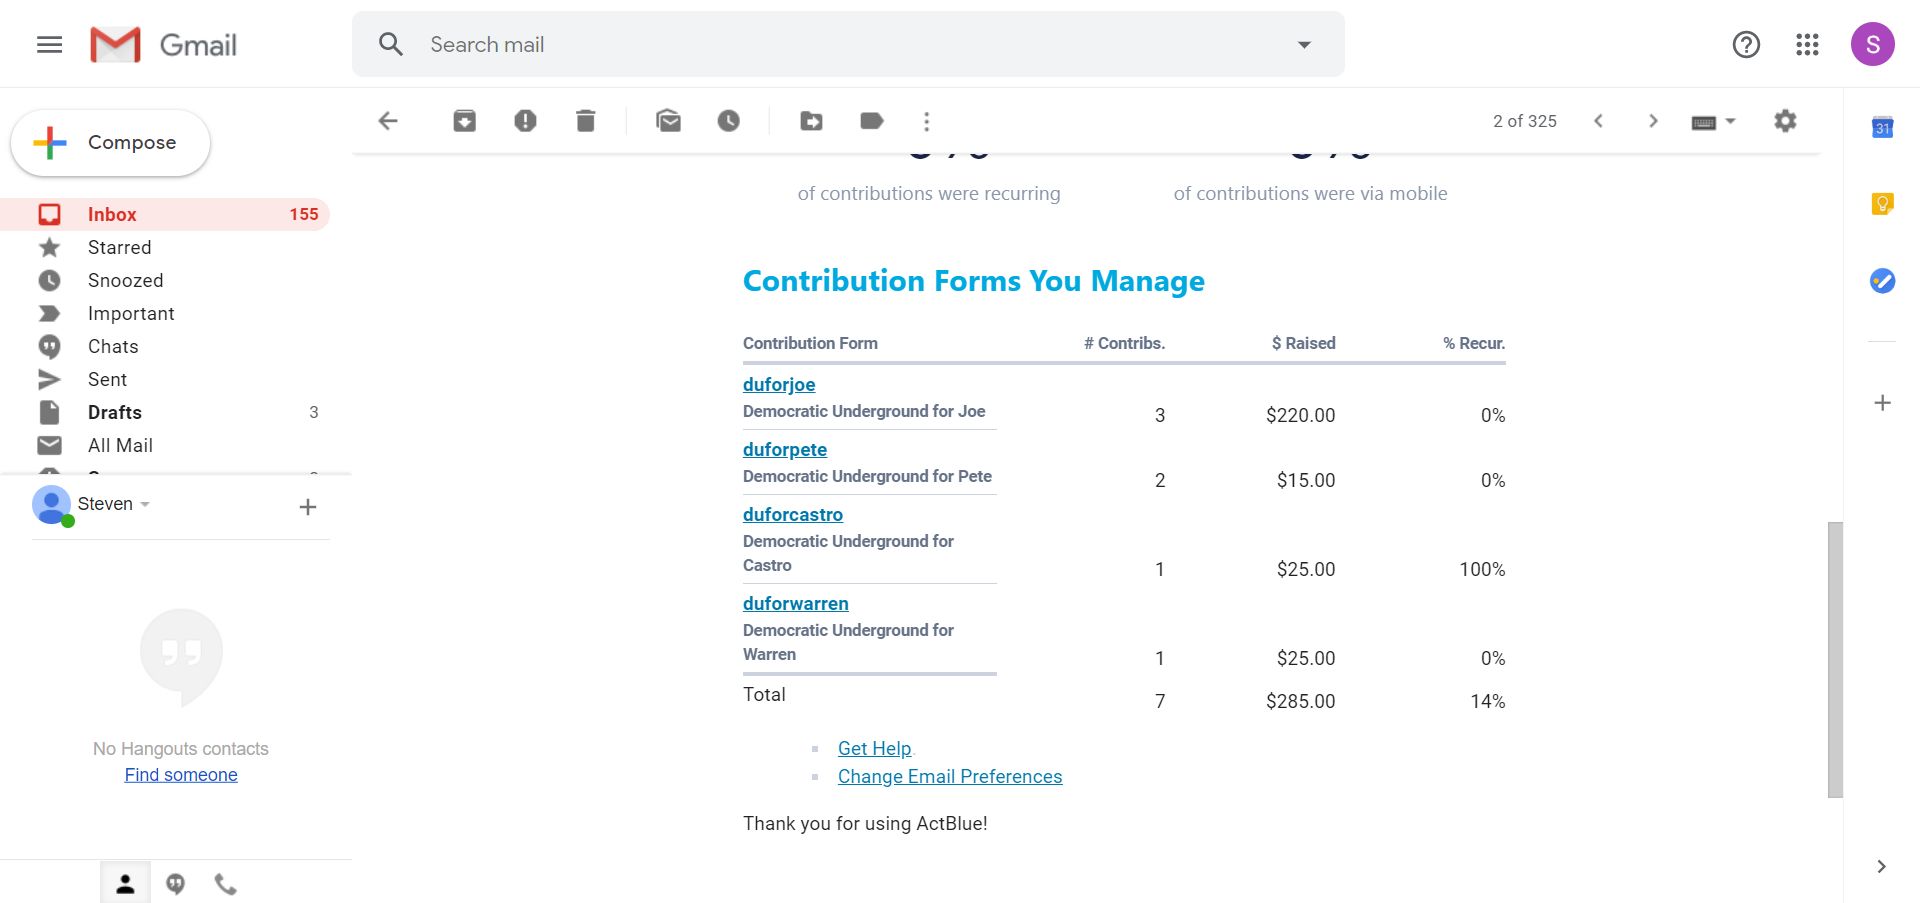Click the Compose button
Screen dimensions: 1920x903
point(110,143)
